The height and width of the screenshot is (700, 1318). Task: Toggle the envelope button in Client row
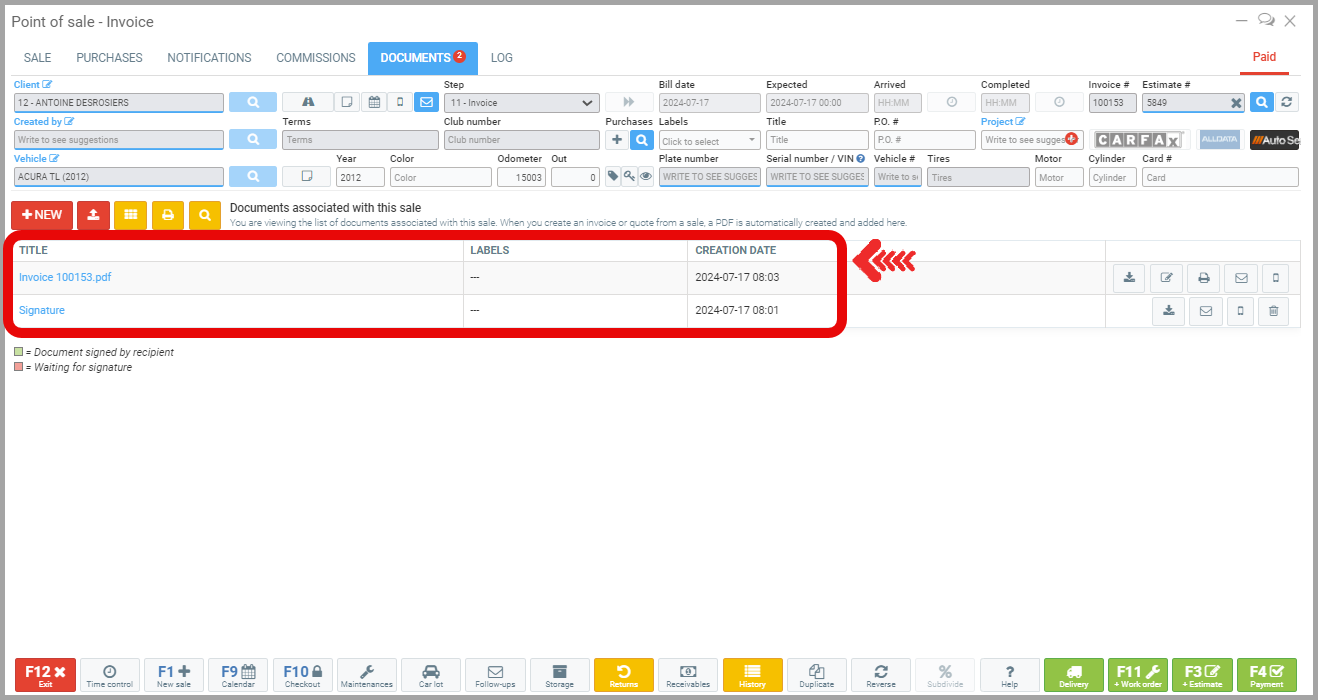(426, 102)
